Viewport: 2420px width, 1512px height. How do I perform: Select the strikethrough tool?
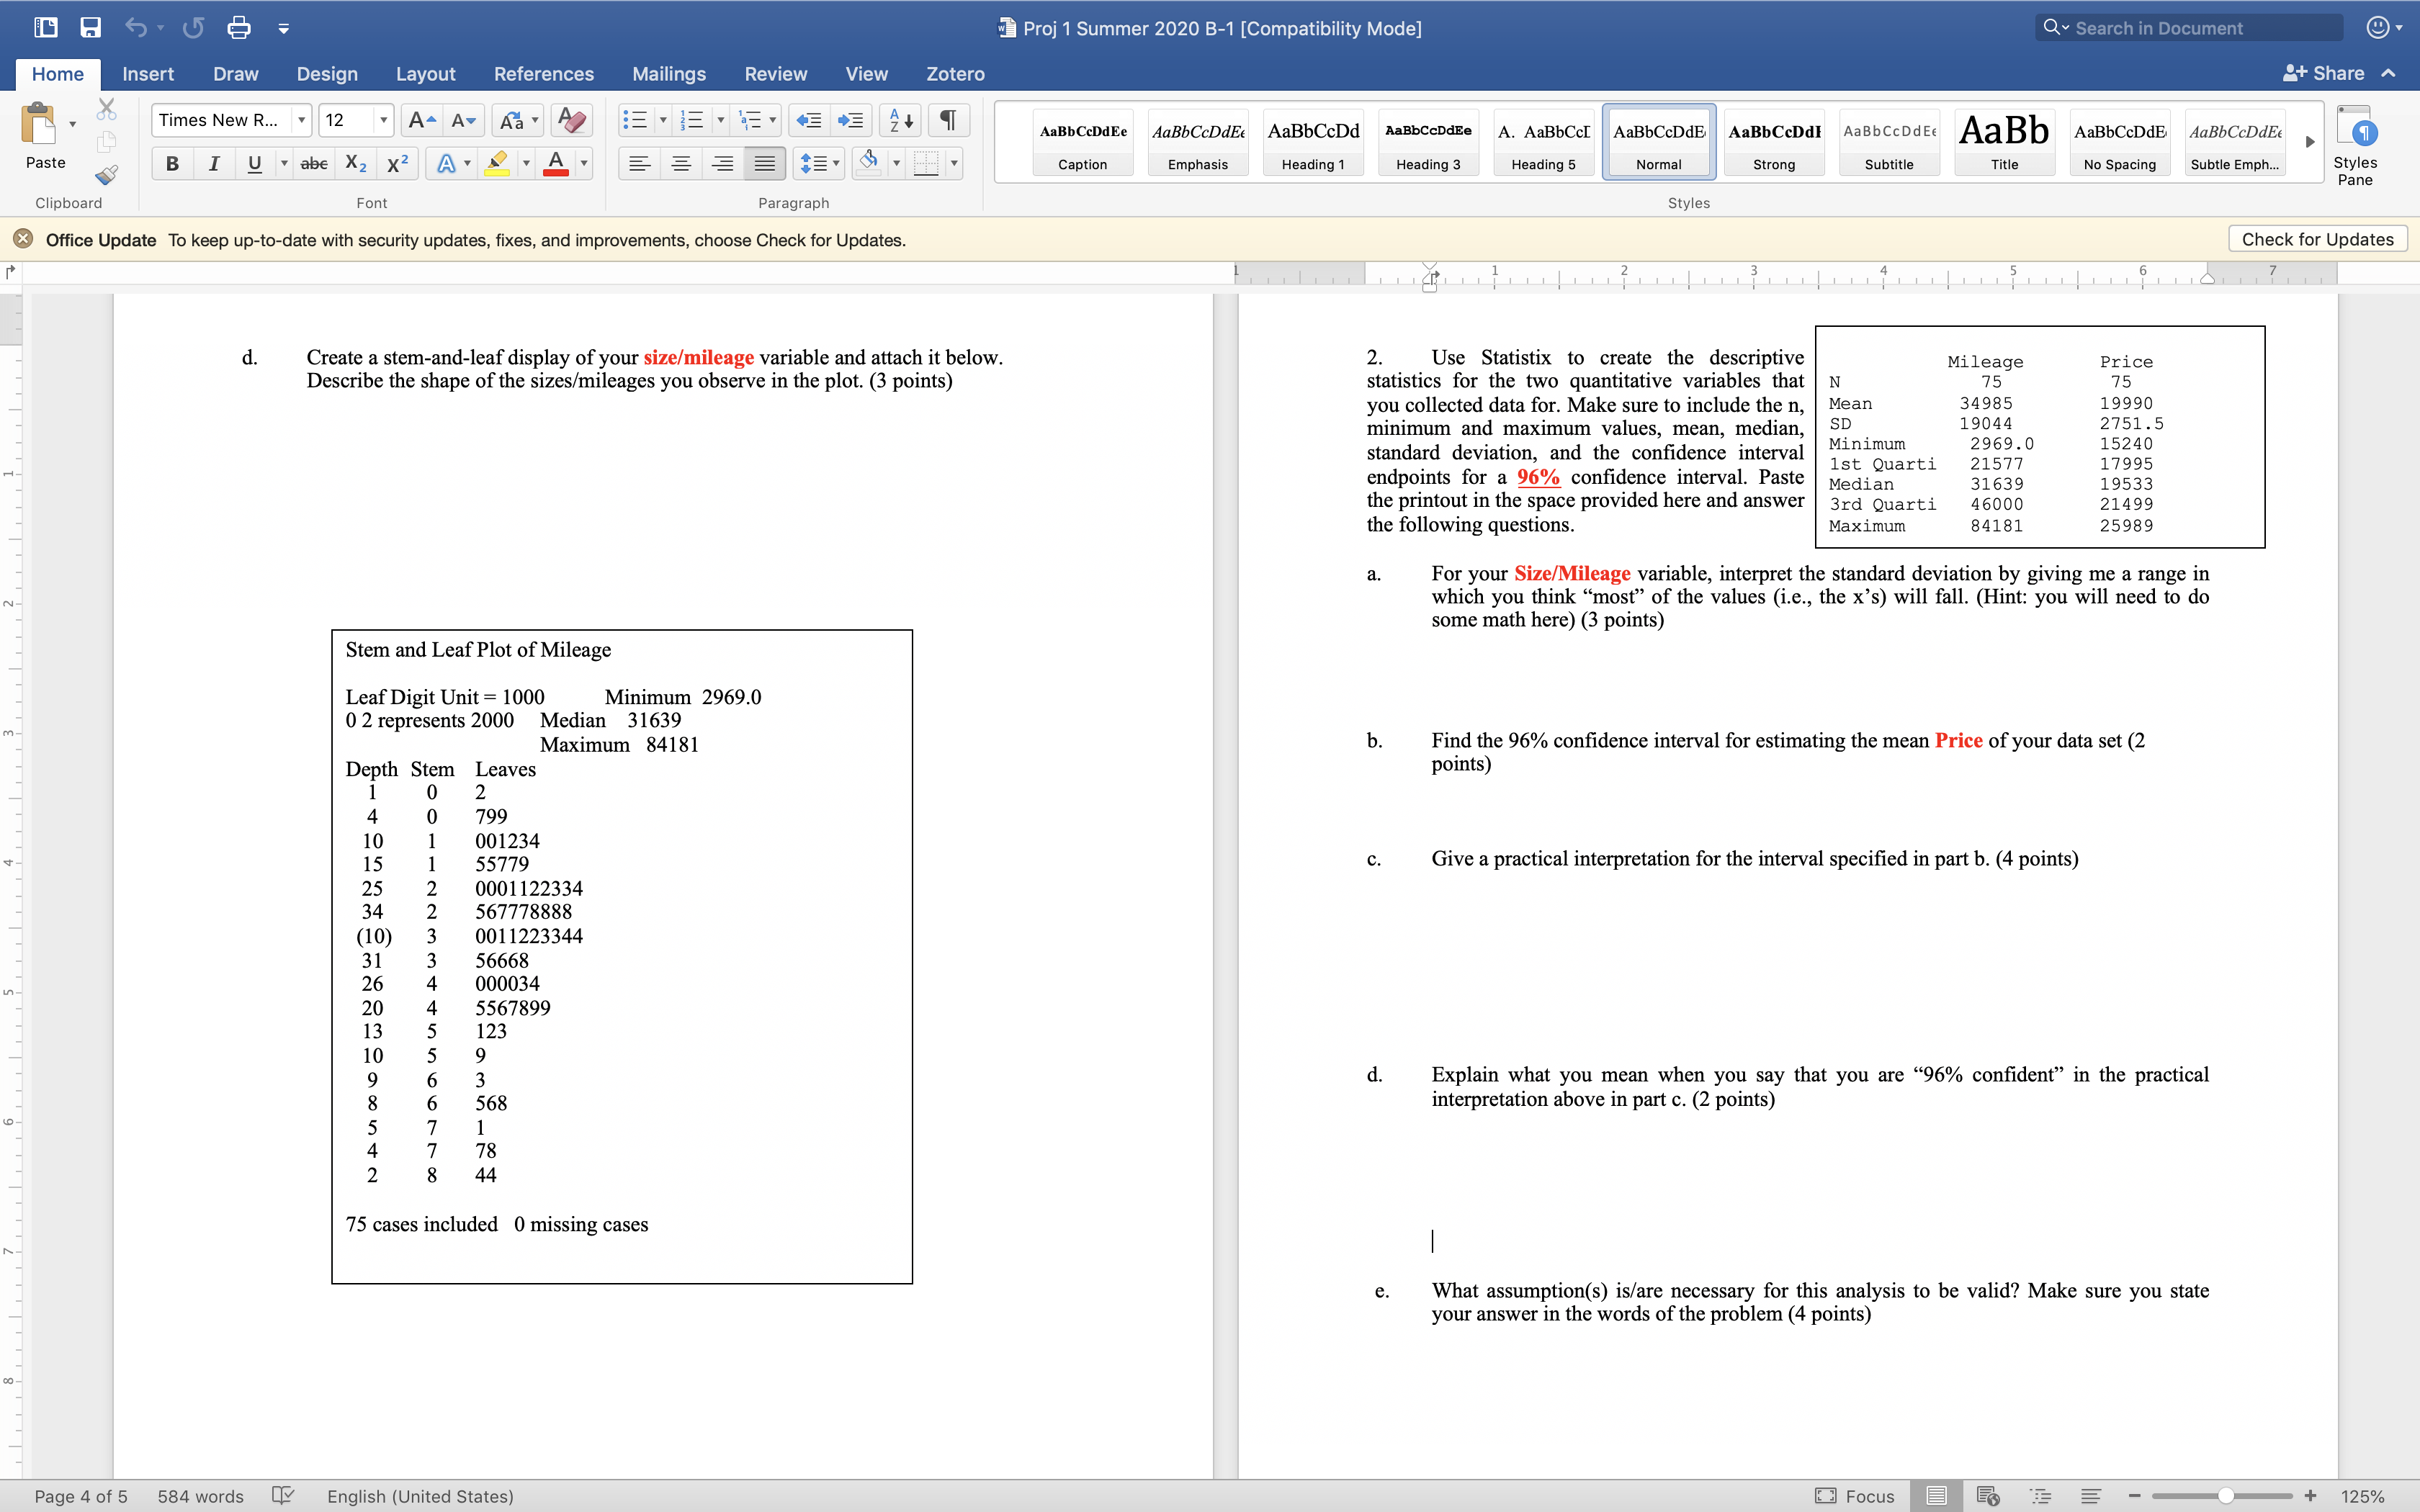pos(312,163)
